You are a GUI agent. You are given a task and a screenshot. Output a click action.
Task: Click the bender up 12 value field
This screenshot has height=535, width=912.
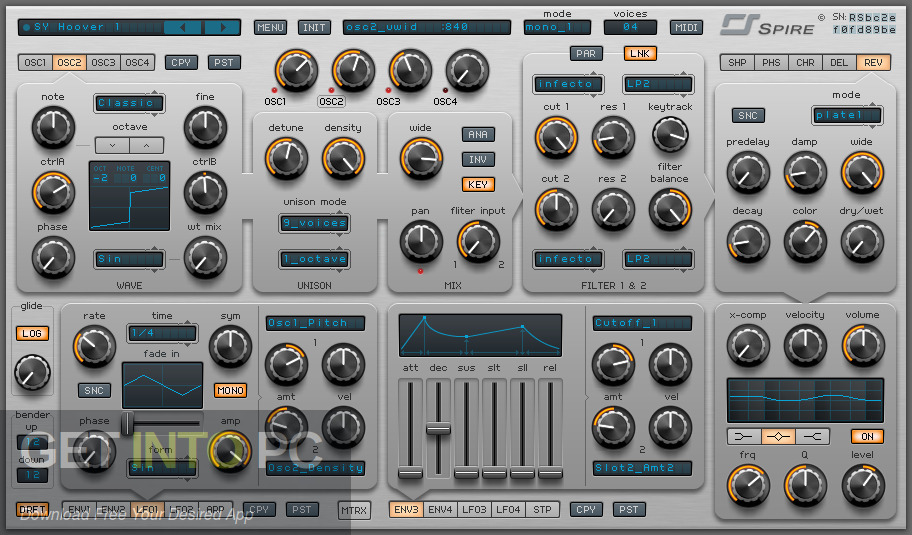point(33,443)
